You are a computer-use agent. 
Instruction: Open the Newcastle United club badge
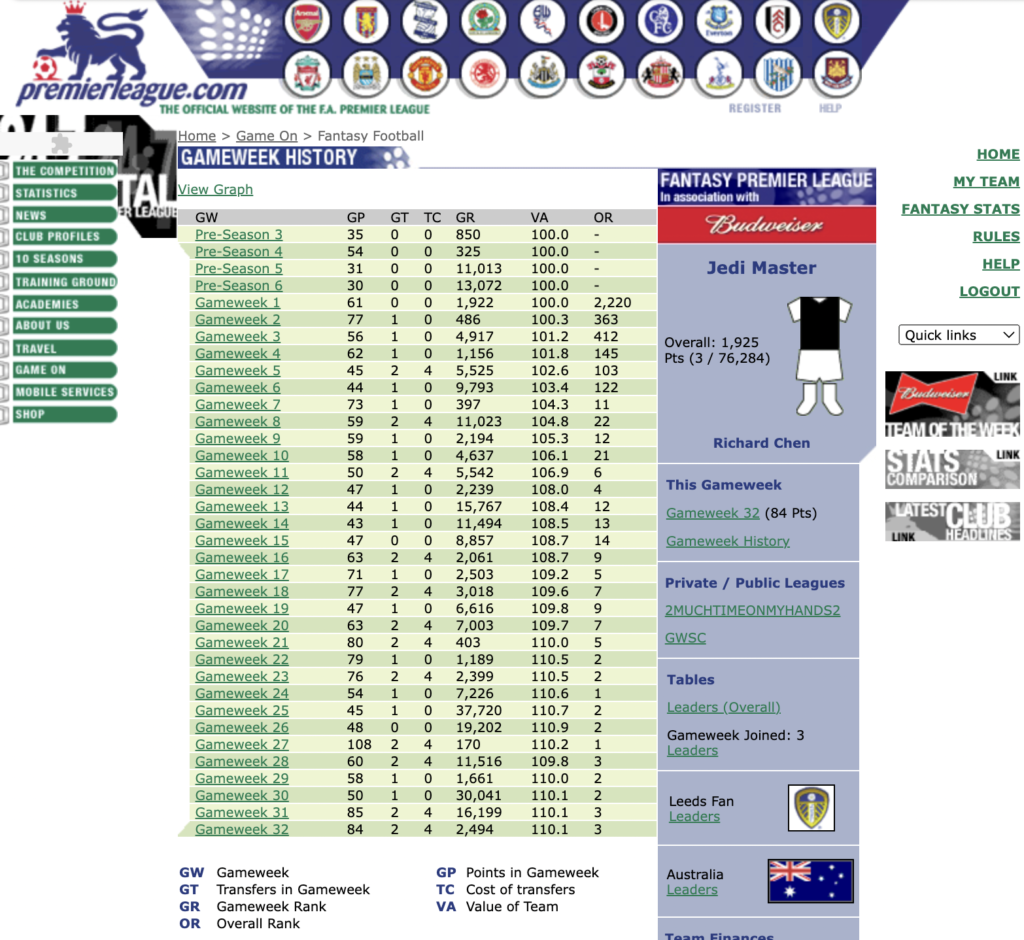pos(542,73)
